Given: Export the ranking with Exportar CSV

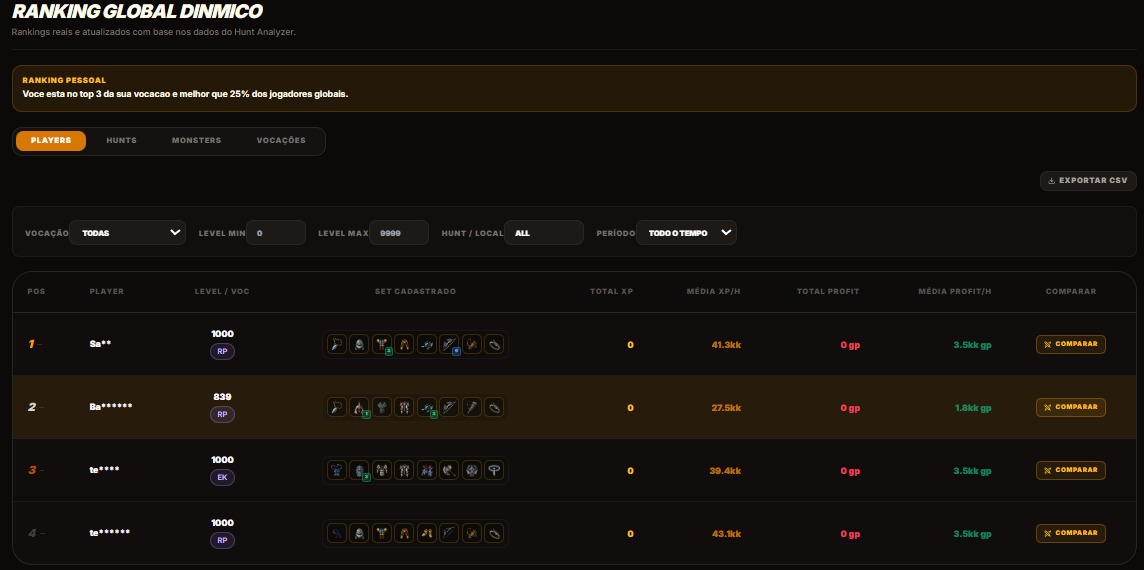Looking at the screenshot, I should [1088, 180].
